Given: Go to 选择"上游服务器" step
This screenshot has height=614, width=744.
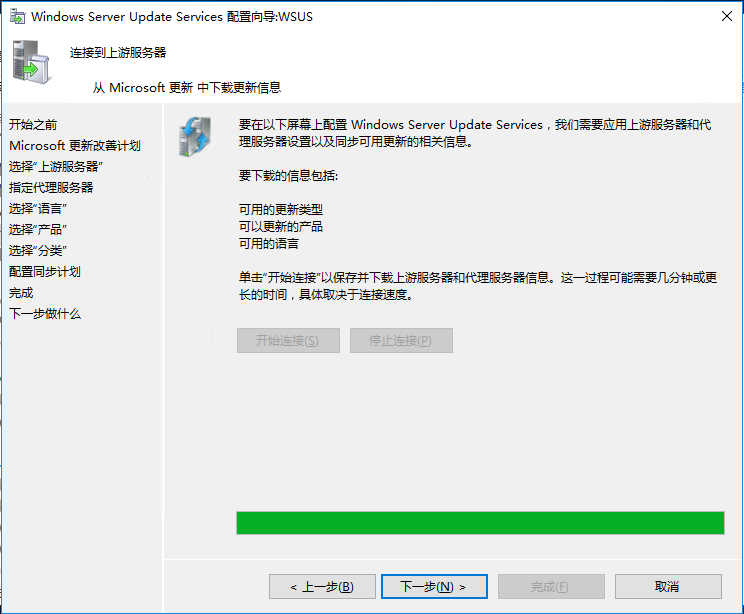Looking at the screenshot, I should coord(56,167).
